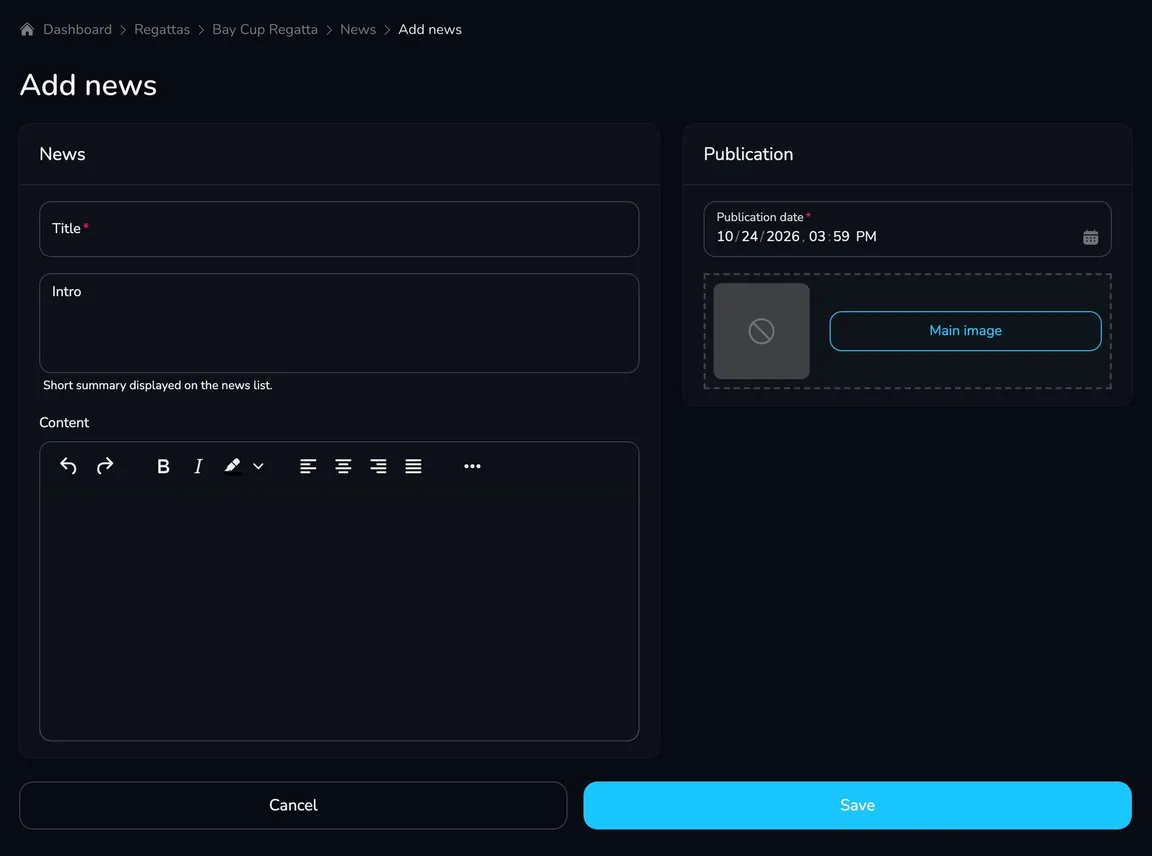Click the News section heading

coord(62,154)
